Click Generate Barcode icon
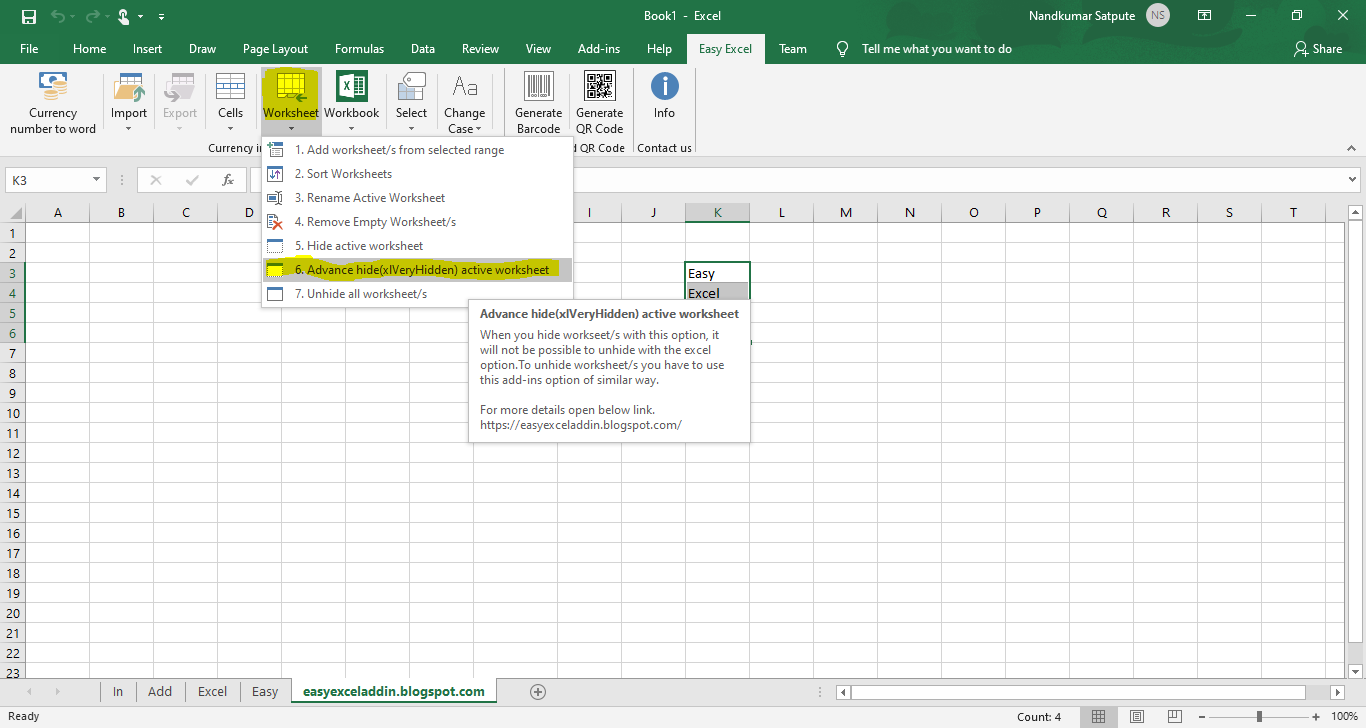Image resolution: width=1366 pixels, height=728 pixels. click(539, 87)
